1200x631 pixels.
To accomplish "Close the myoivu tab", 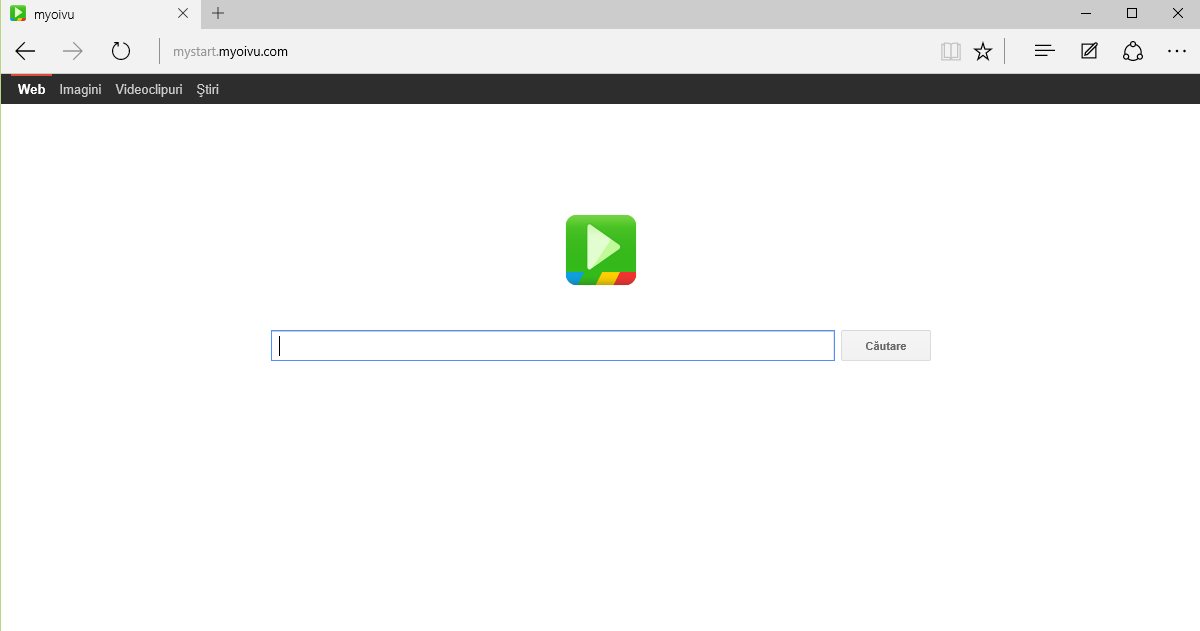I will (x=183, y=13).
